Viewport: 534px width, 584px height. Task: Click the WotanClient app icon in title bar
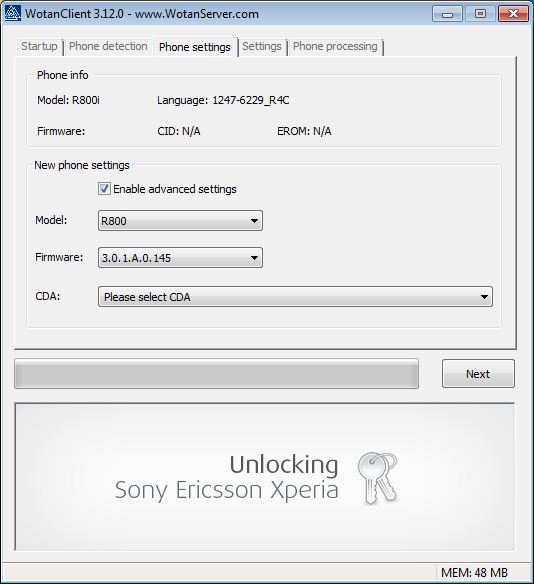[13, 13]
